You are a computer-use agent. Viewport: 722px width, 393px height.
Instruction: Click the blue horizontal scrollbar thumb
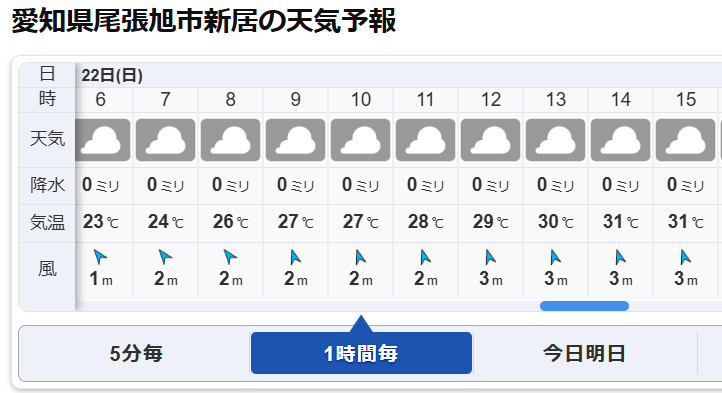[x=584, y=306]
